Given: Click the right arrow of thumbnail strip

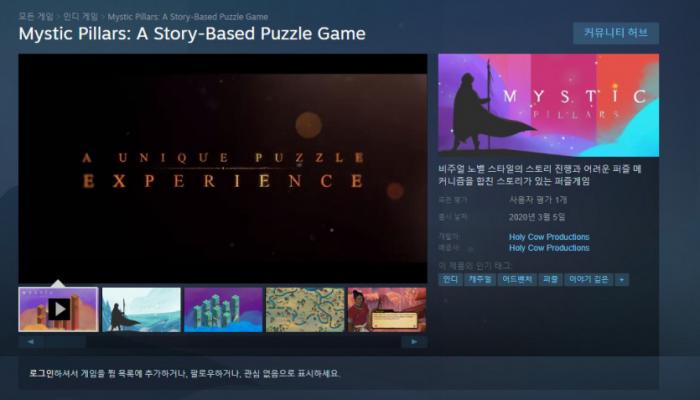Looking at the screenshot, I should click(414, 342).
